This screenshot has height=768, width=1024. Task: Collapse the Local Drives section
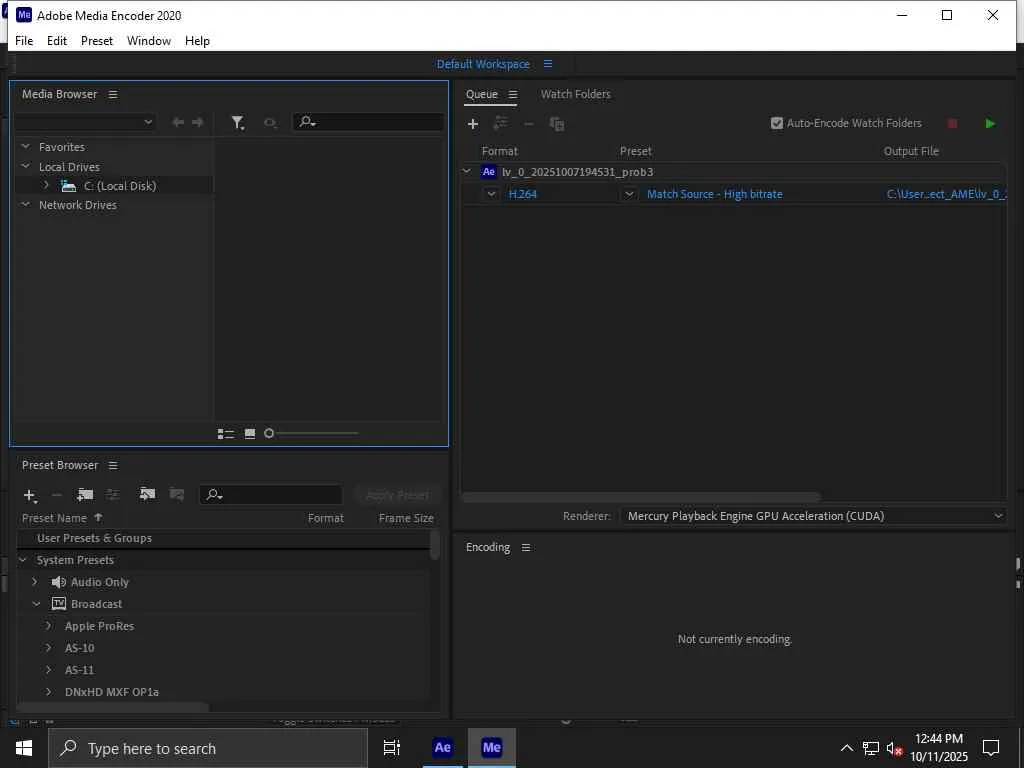(25, 167)
